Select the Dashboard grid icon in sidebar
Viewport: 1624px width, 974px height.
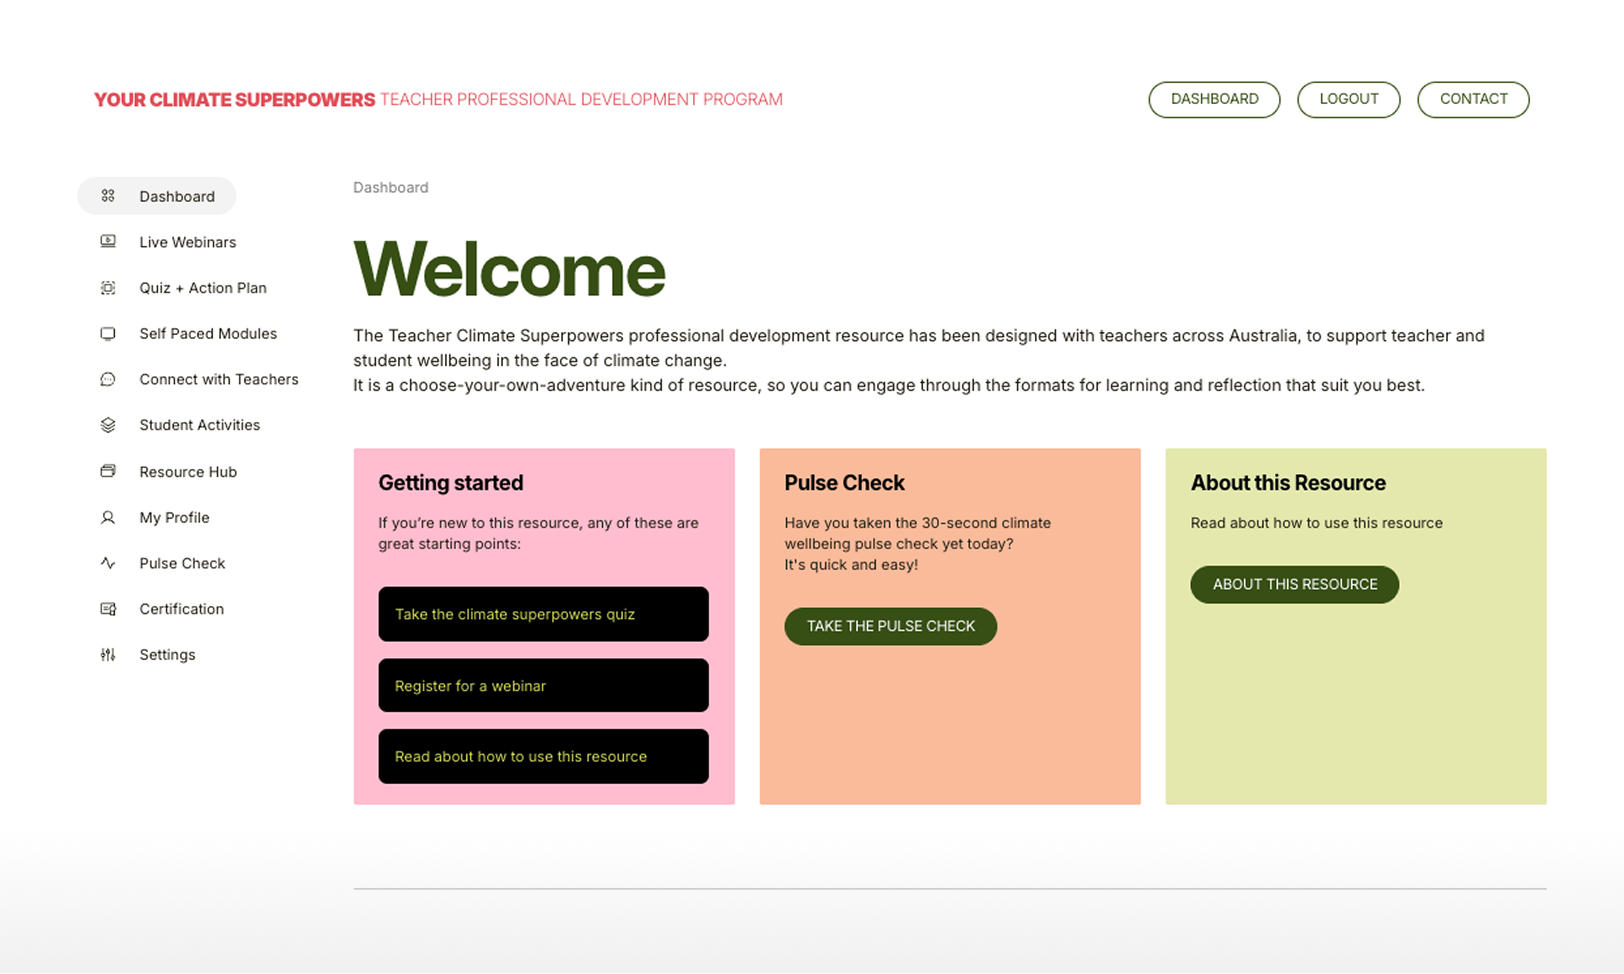pyautogui.click(x=107, y=196)
